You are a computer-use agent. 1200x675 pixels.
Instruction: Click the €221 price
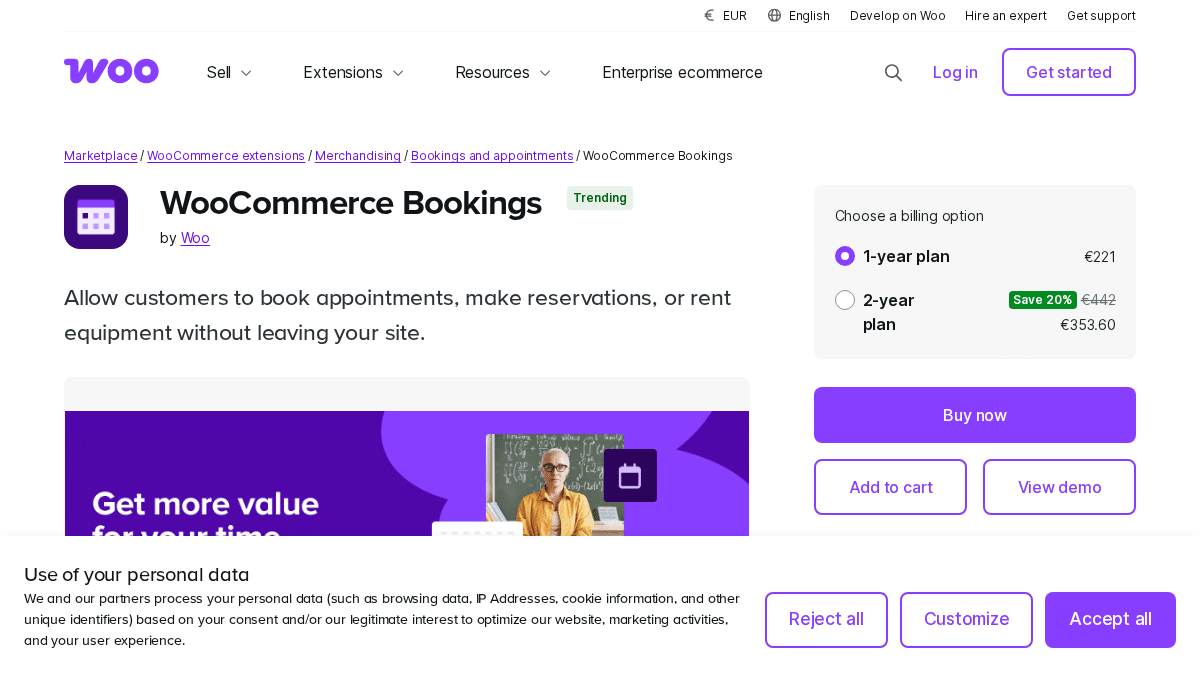1100,257
